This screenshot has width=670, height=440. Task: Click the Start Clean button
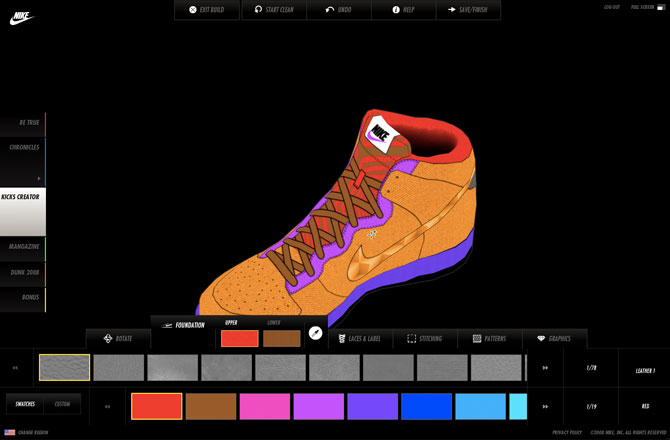(x=274, y=10)
